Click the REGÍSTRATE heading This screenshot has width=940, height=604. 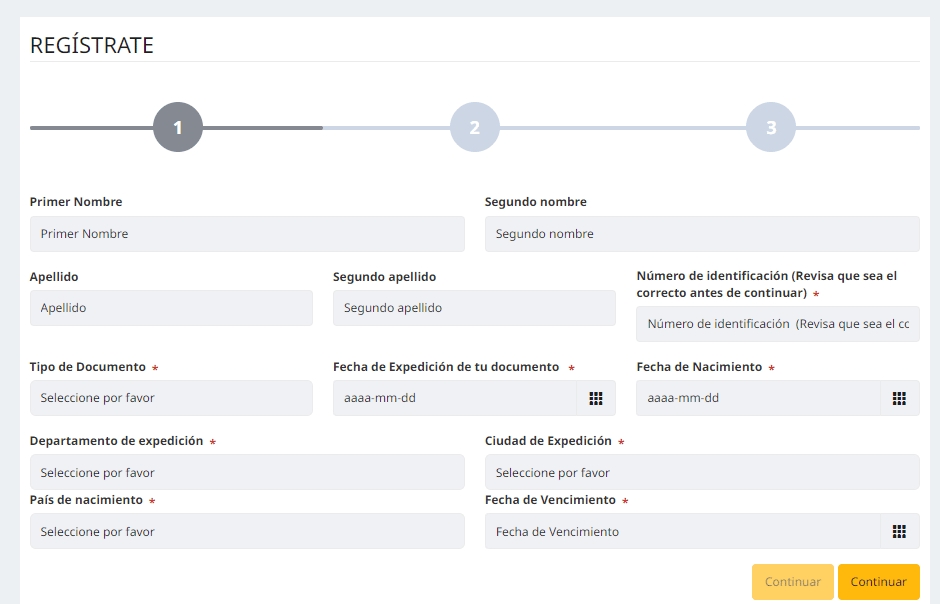92,44
